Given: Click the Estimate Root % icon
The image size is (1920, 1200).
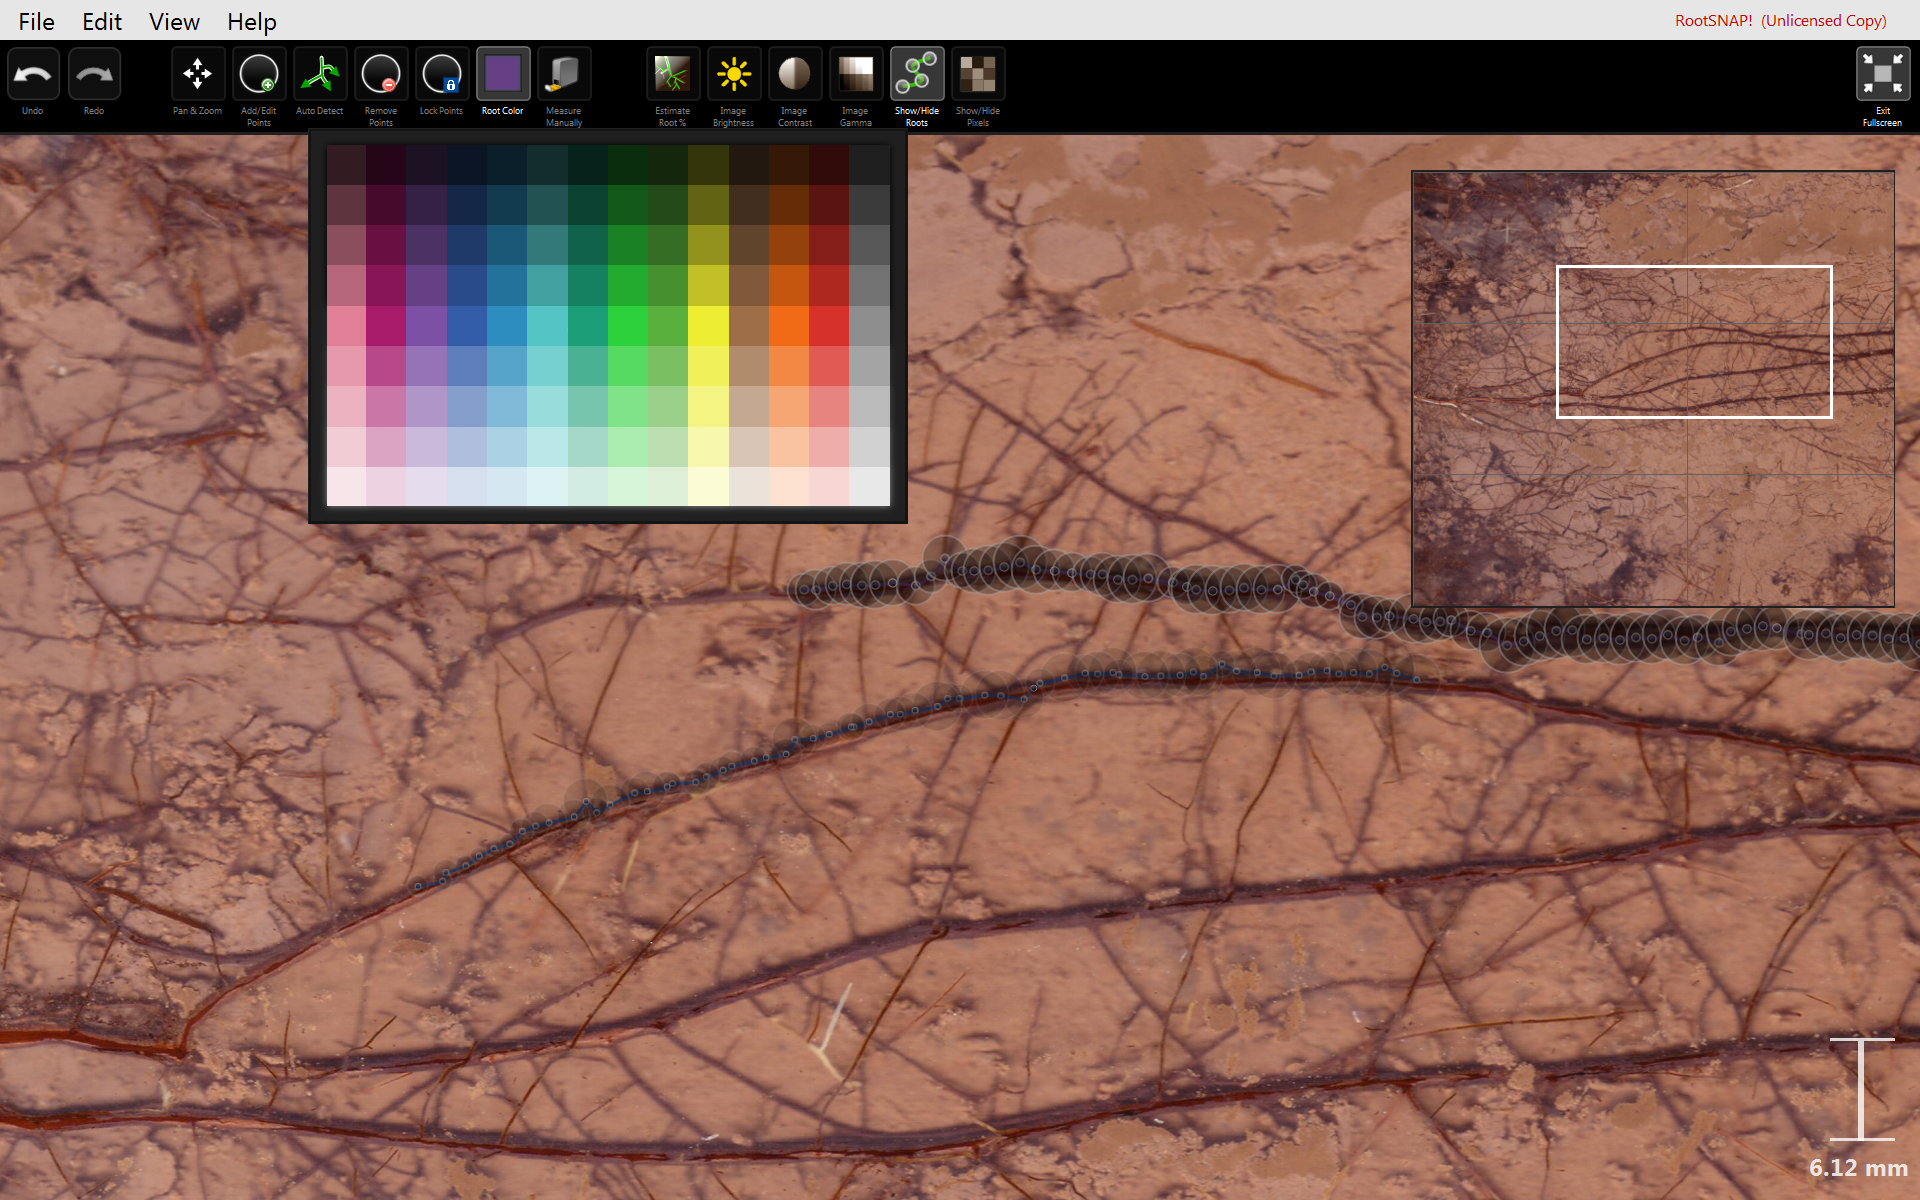Looking at the screenshot, I should click(672, 75).
